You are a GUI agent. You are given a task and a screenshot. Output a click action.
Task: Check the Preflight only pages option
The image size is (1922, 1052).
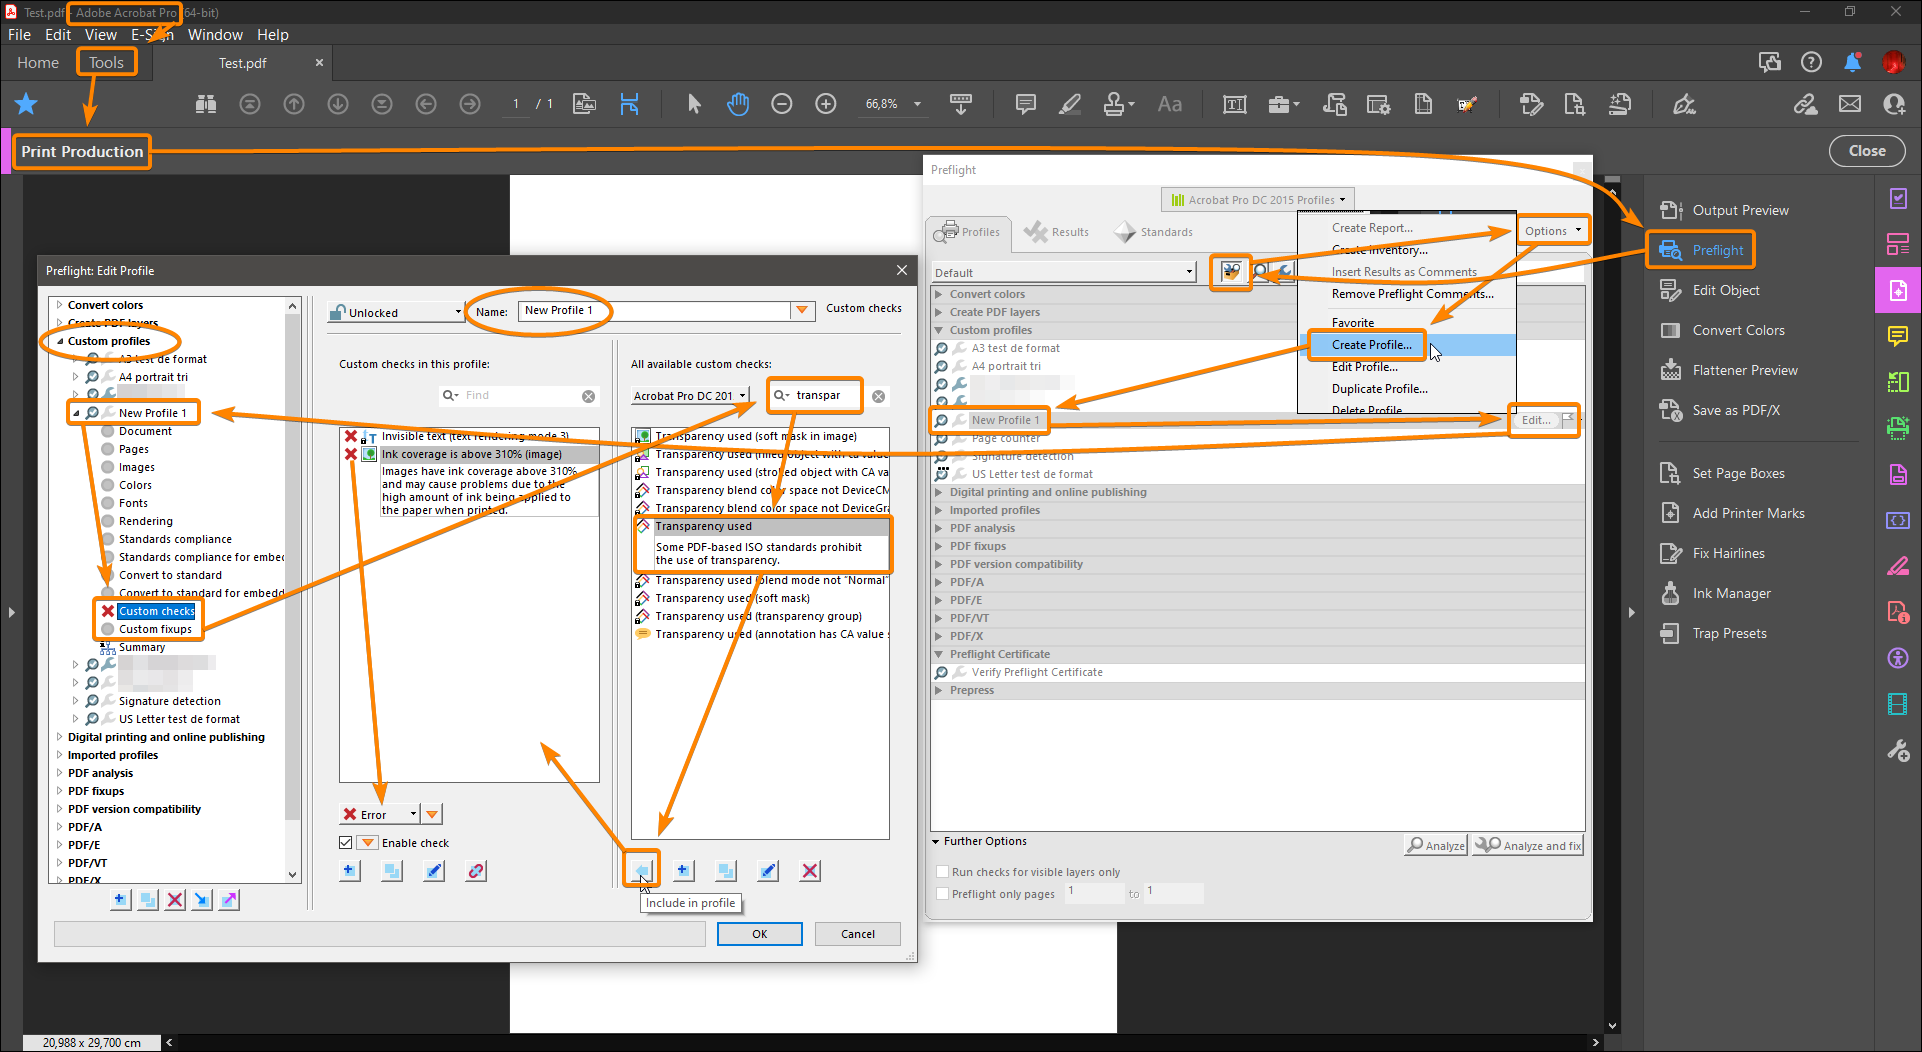(941, 893)
